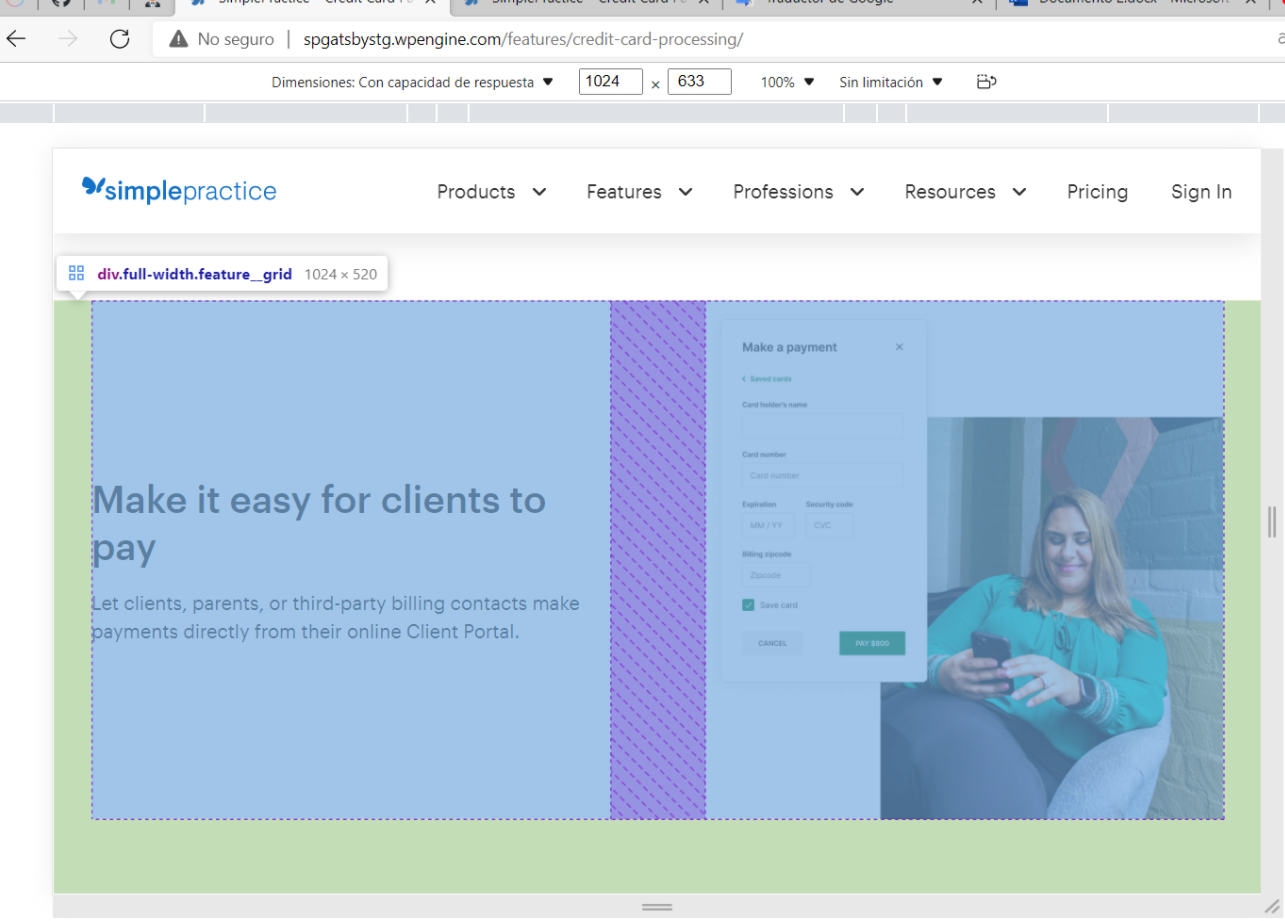The width and height of the screenshot is (1285, 921).
Task: Click the rotate device orientation icon
Action: coord(986,81)
